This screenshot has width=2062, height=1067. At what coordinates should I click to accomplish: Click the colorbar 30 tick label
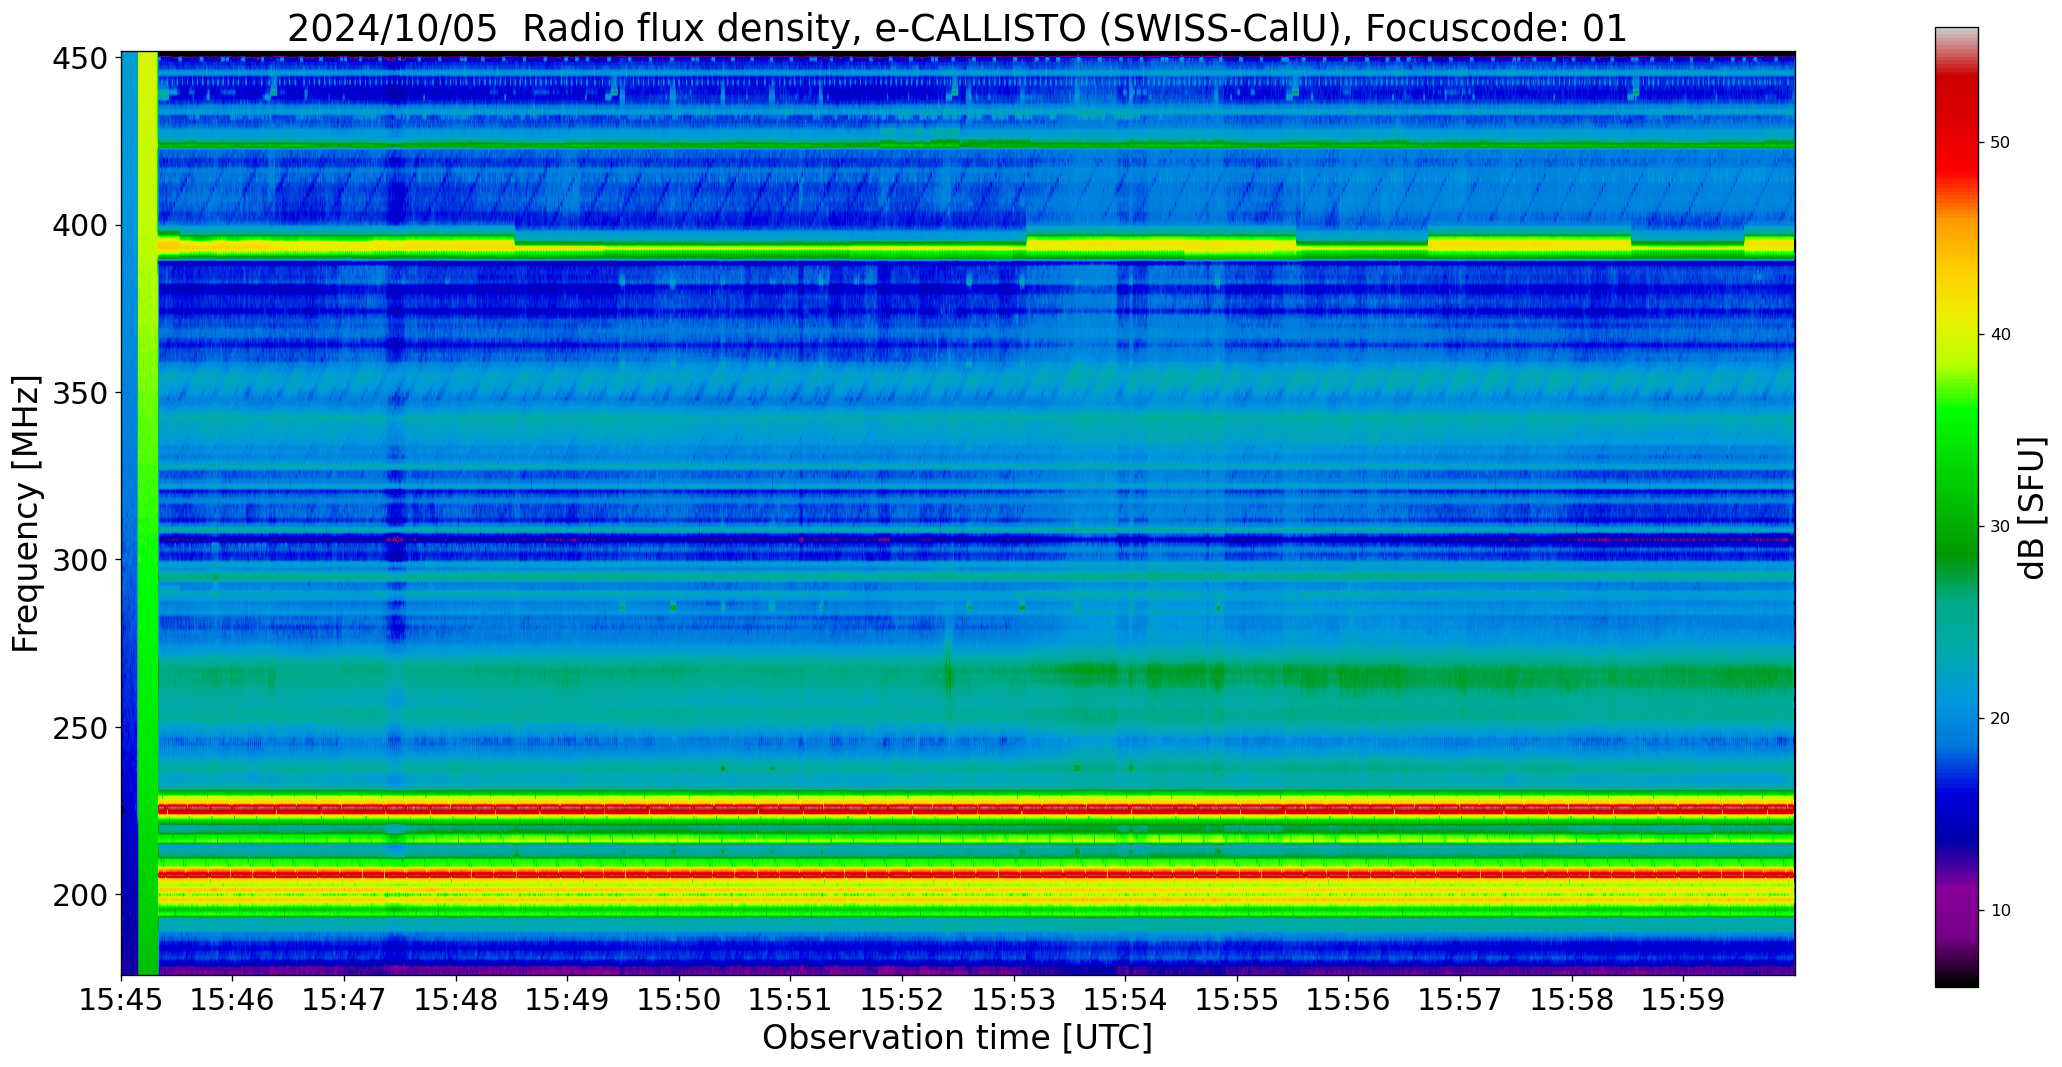point(2000,527)
